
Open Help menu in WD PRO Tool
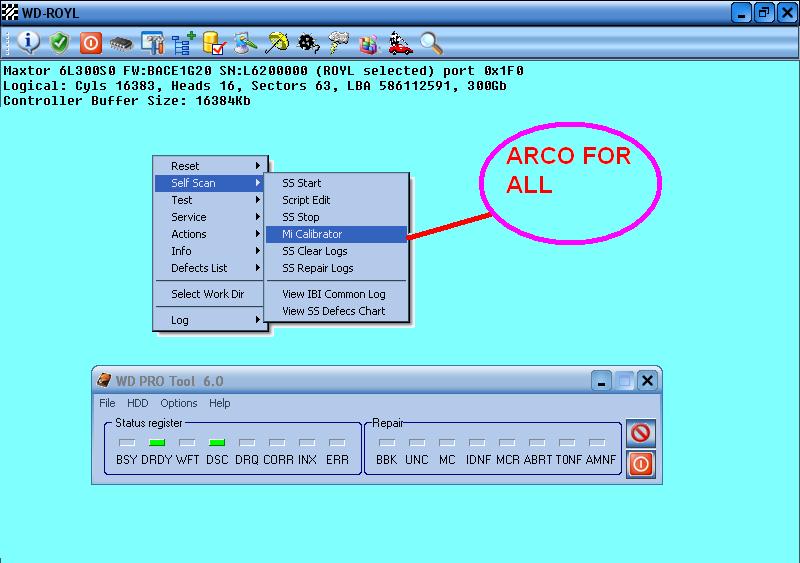(x=219, y=403)
